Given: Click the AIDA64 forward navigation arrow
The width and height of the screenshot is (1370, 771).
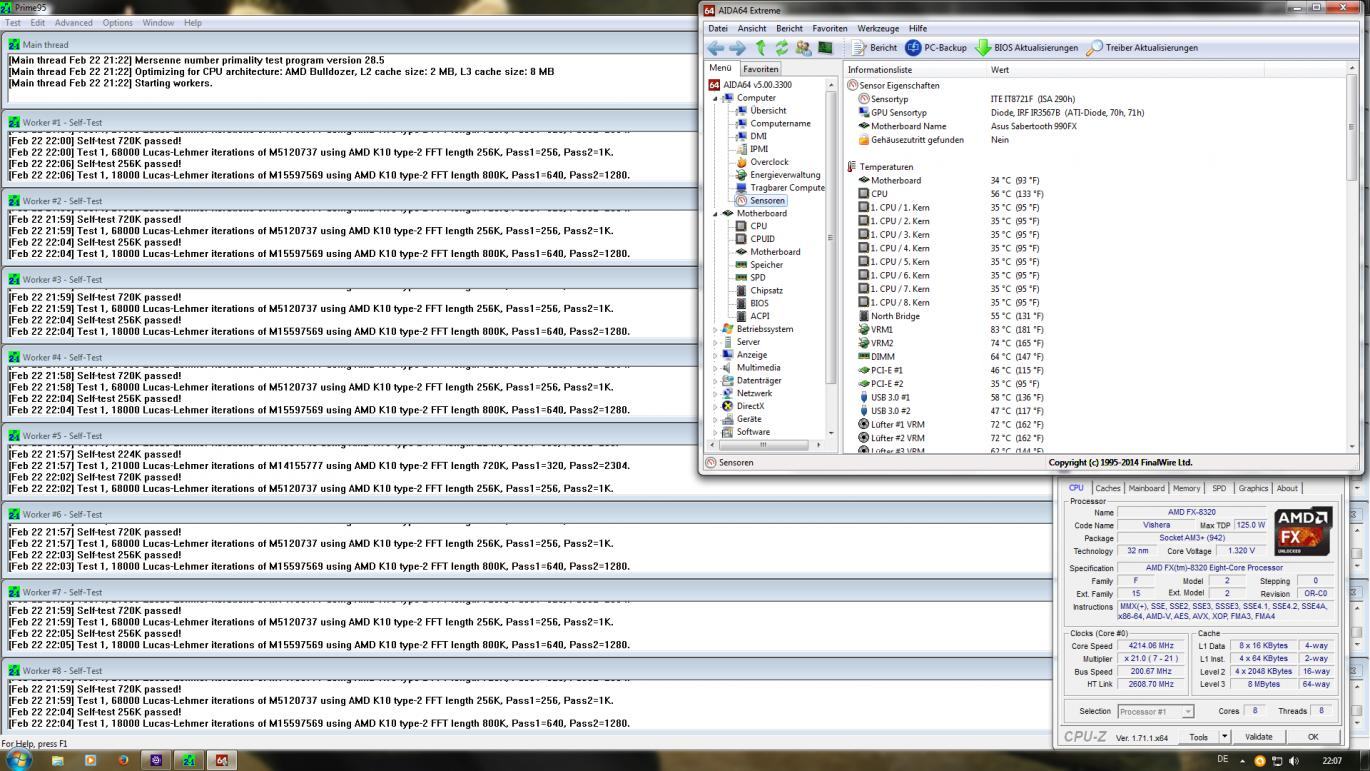Looking at the screenshot, I should [737, 48].
